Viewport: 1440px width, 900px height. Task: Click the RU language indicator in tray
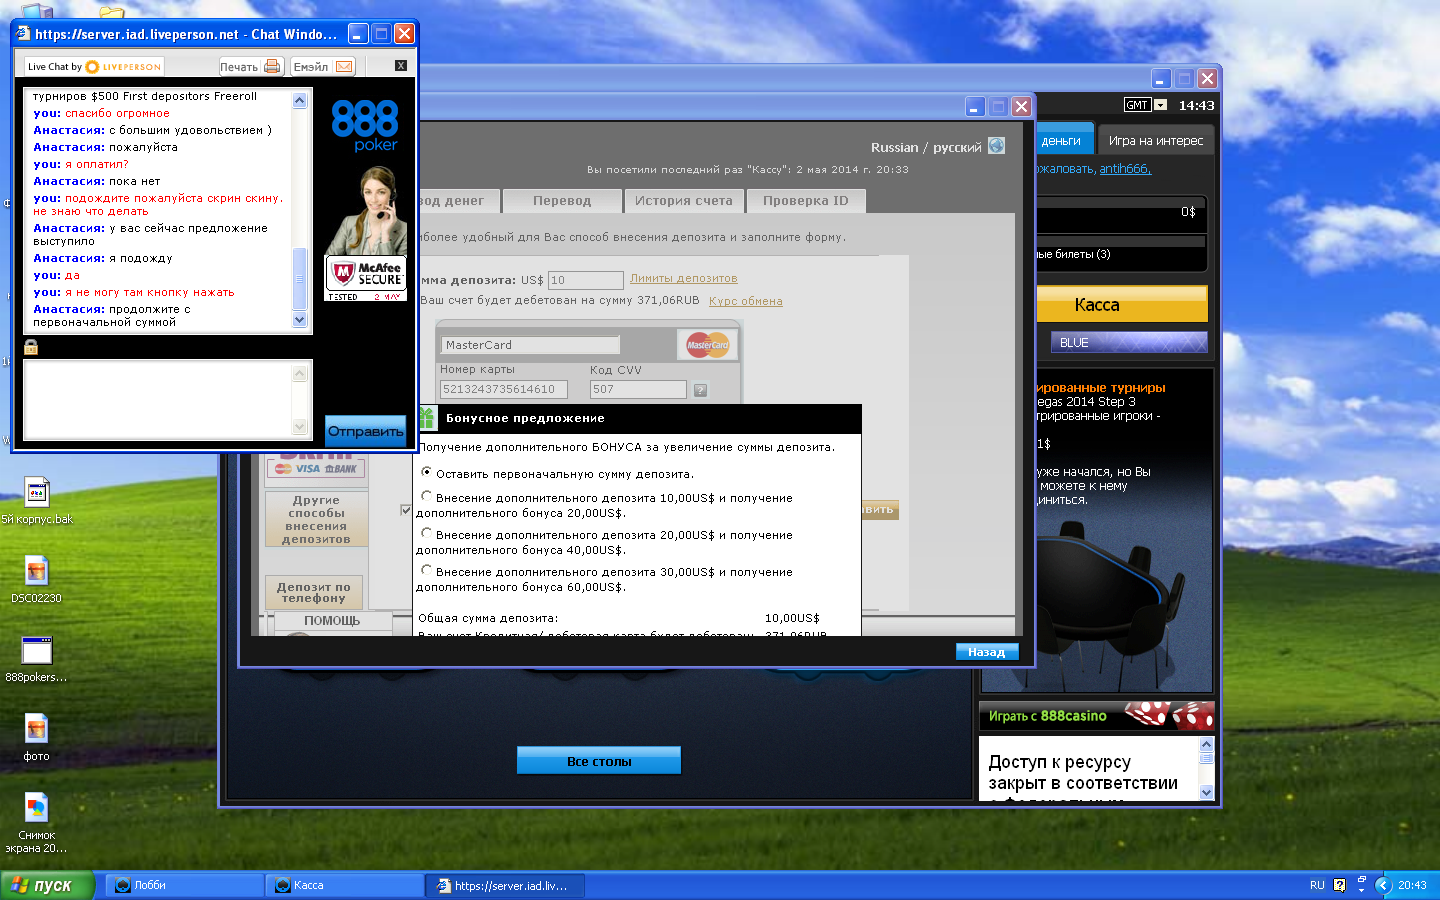click(1317, 885)
